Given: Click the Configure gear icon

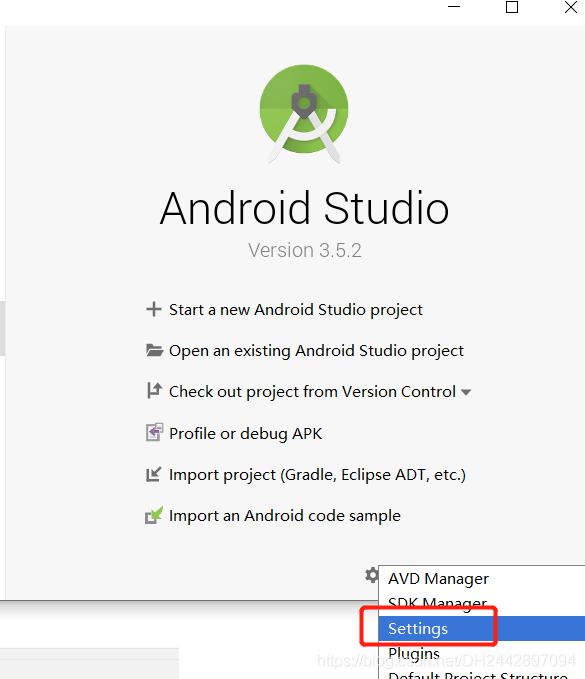Looking at the screenshot, I should pos(372,575).
